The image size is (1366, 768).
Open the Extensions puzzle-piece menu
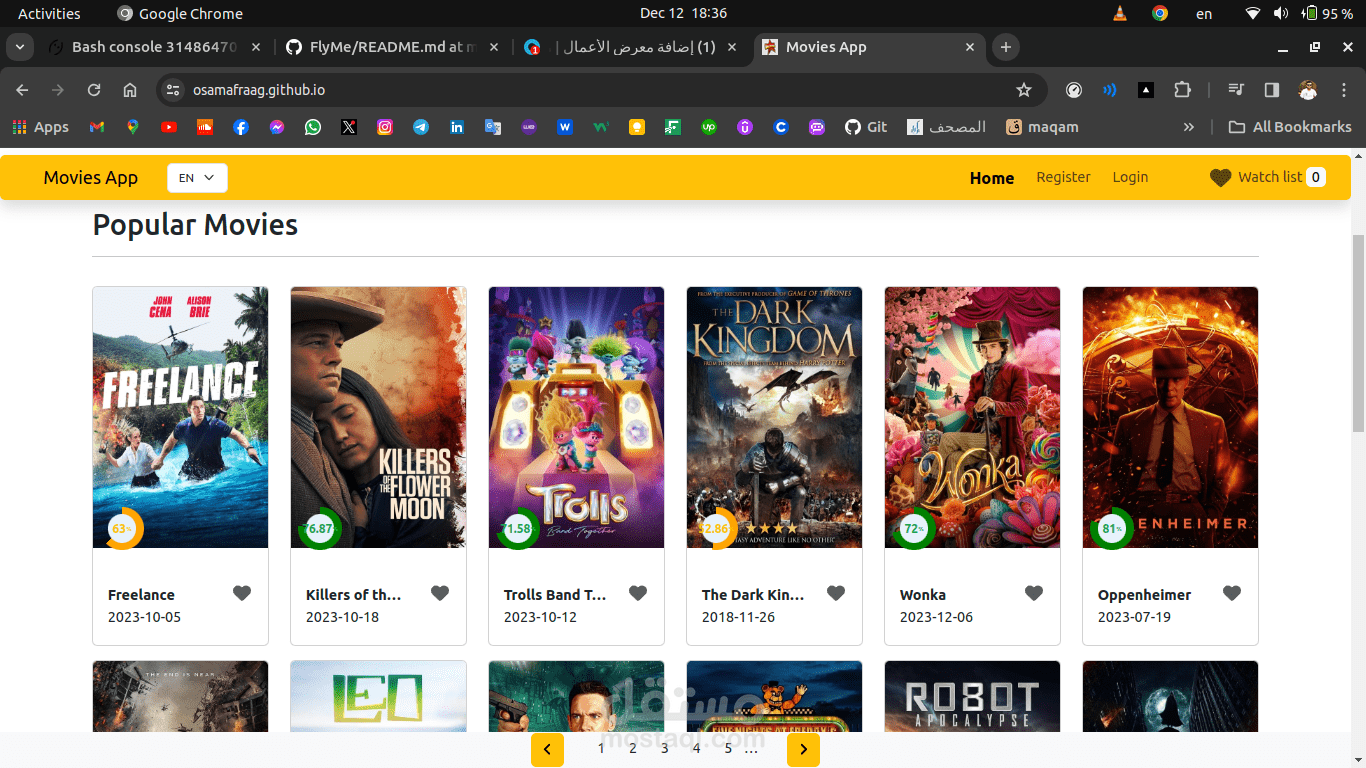[x=1182, y=90]
